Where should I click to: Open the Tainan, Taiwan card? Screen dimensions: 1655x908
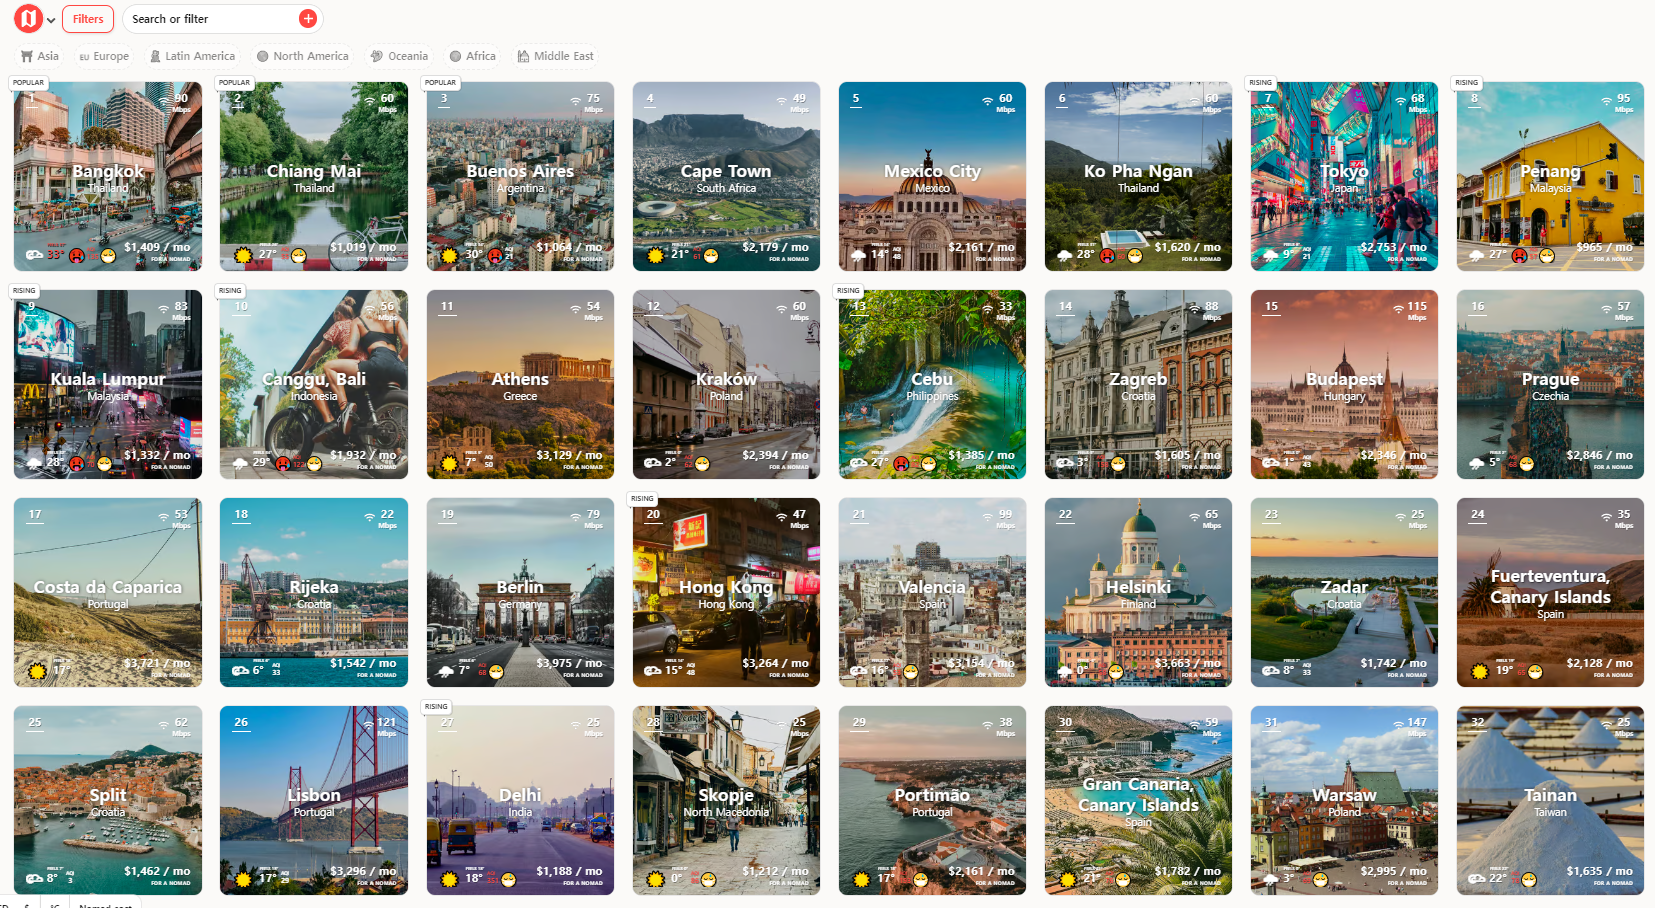(x=1550, y=800)
